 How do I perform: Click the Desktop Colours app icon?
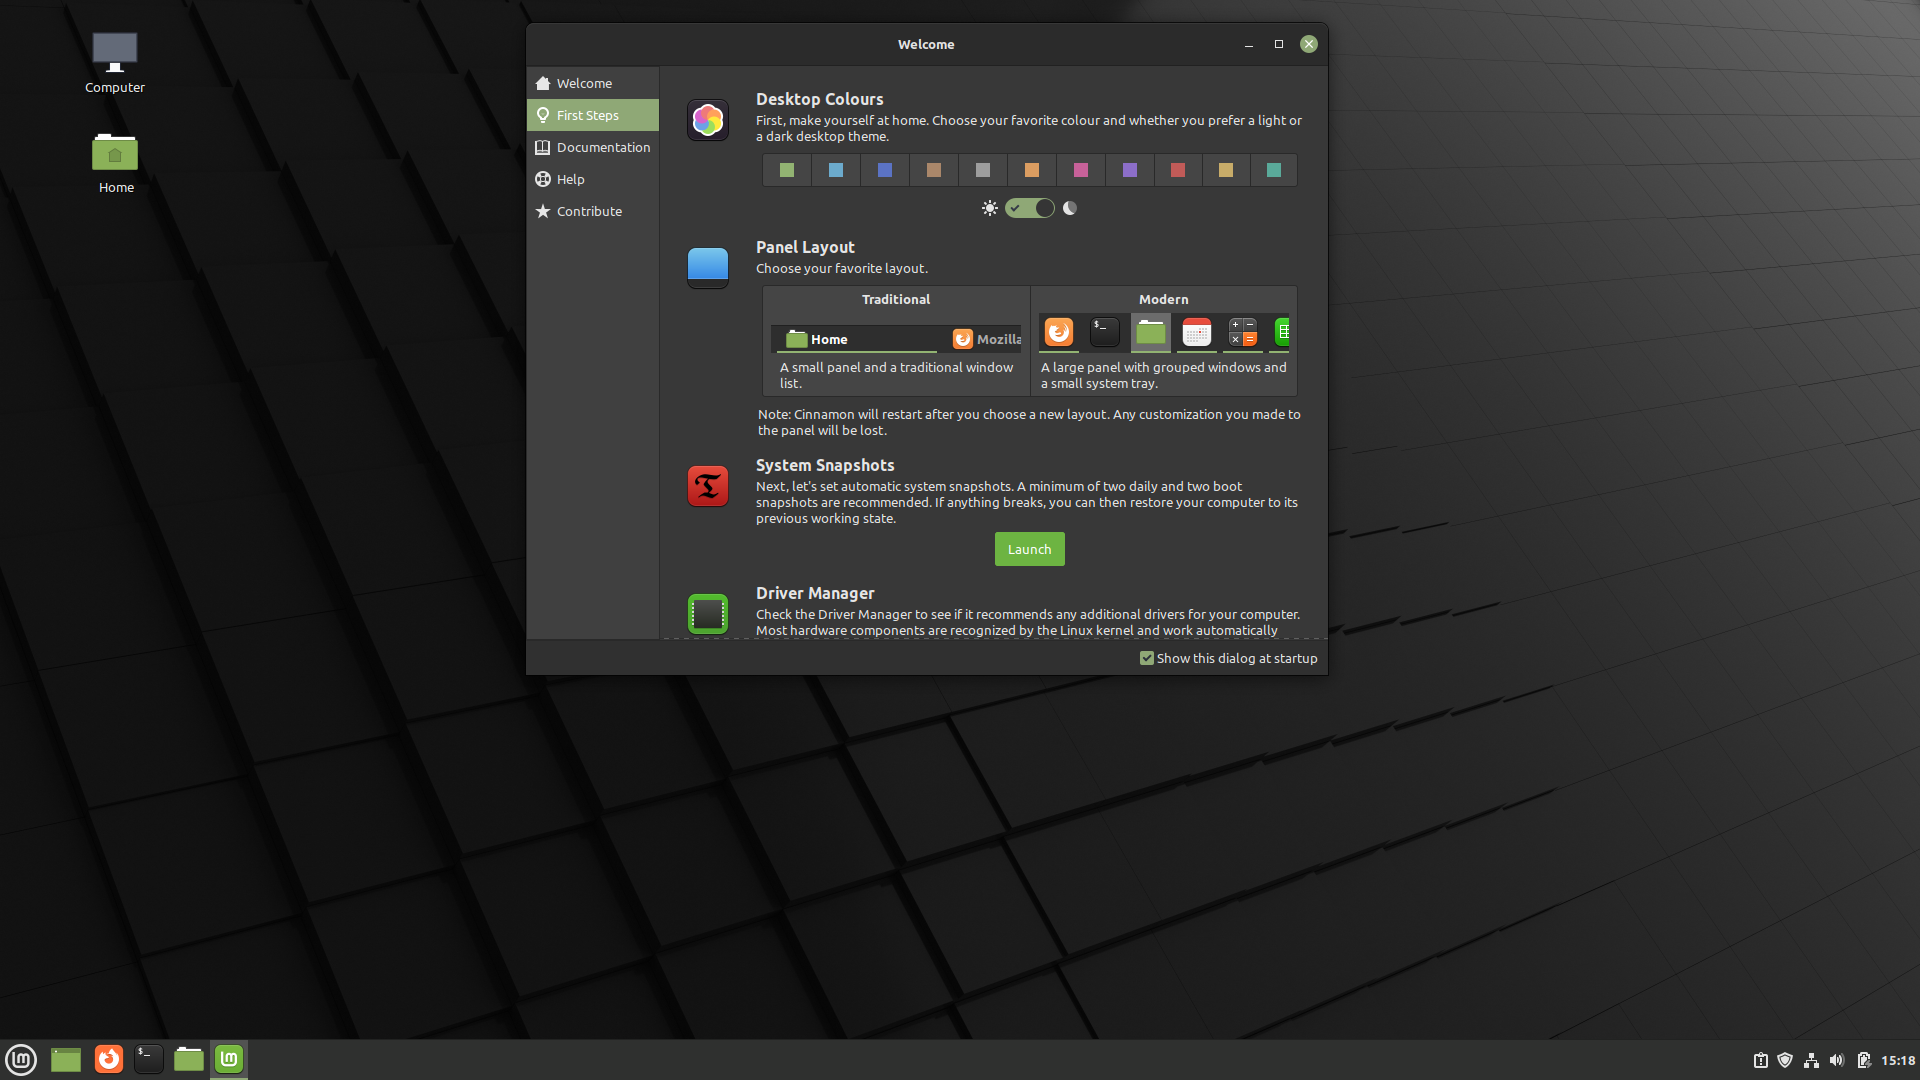click(x=708, y=120)
